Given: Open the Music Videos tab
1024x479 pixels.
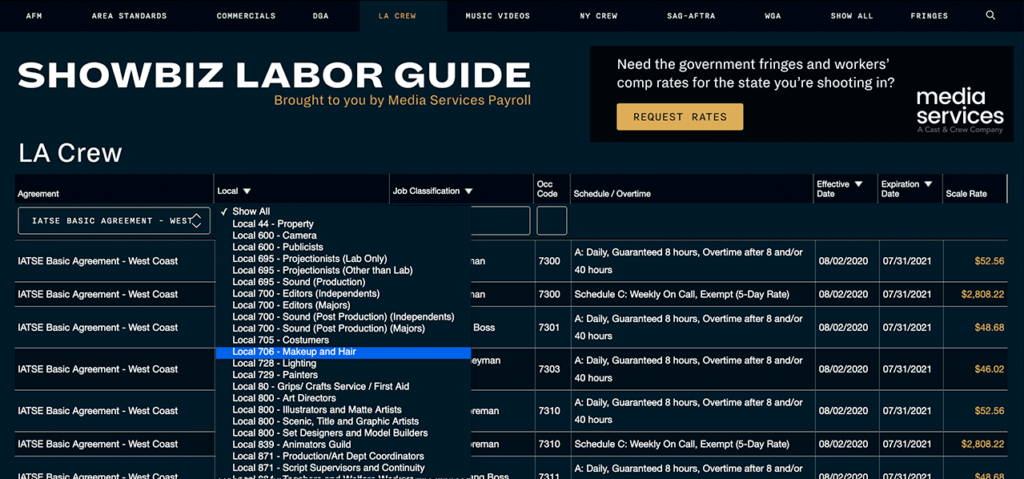Looking at the screenshot, I should tap(498, 16).
